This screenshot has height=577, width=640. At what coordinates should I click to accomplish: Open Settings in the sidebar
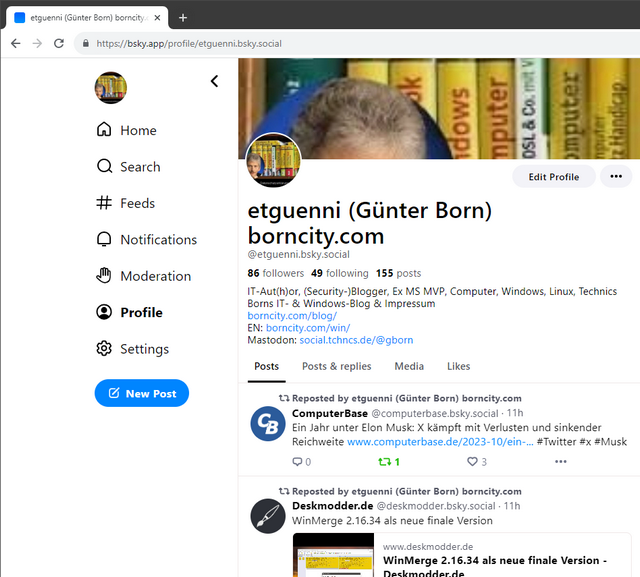pyautogui.click(x=133, y=349)
